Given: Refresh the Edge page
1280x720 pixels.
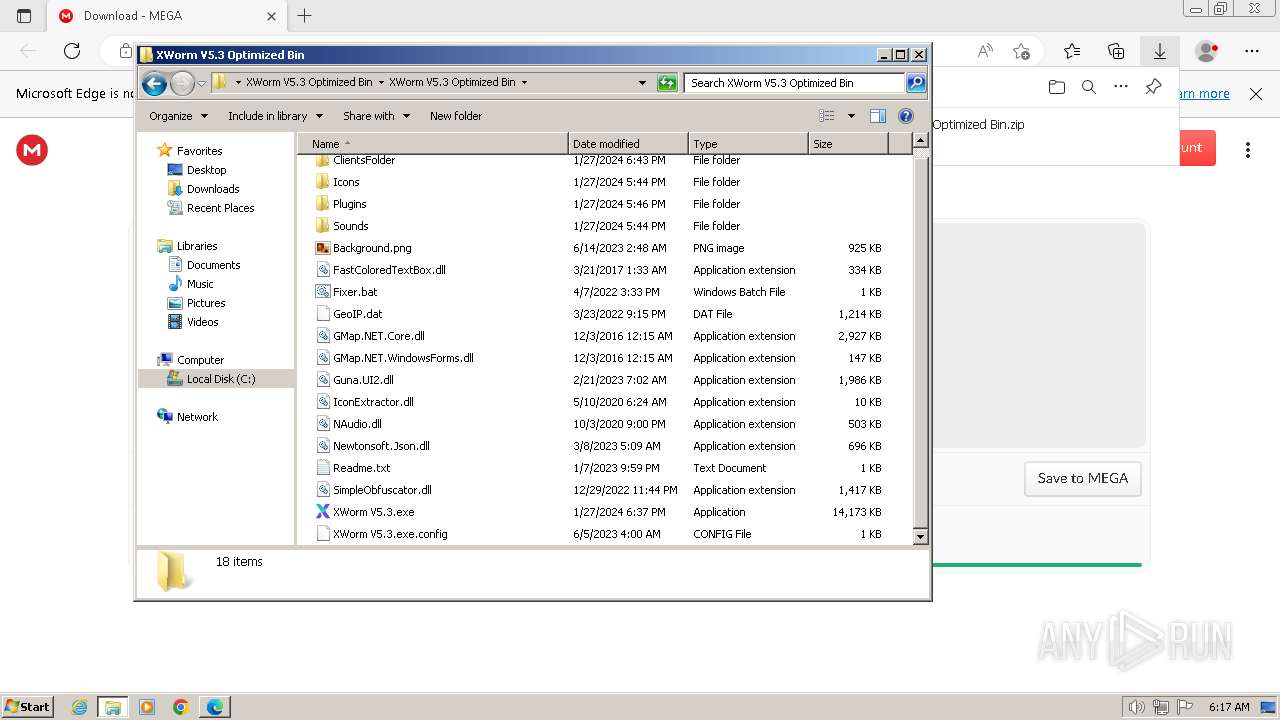Looking at the screenshot, I should click(x=72, y=51).
